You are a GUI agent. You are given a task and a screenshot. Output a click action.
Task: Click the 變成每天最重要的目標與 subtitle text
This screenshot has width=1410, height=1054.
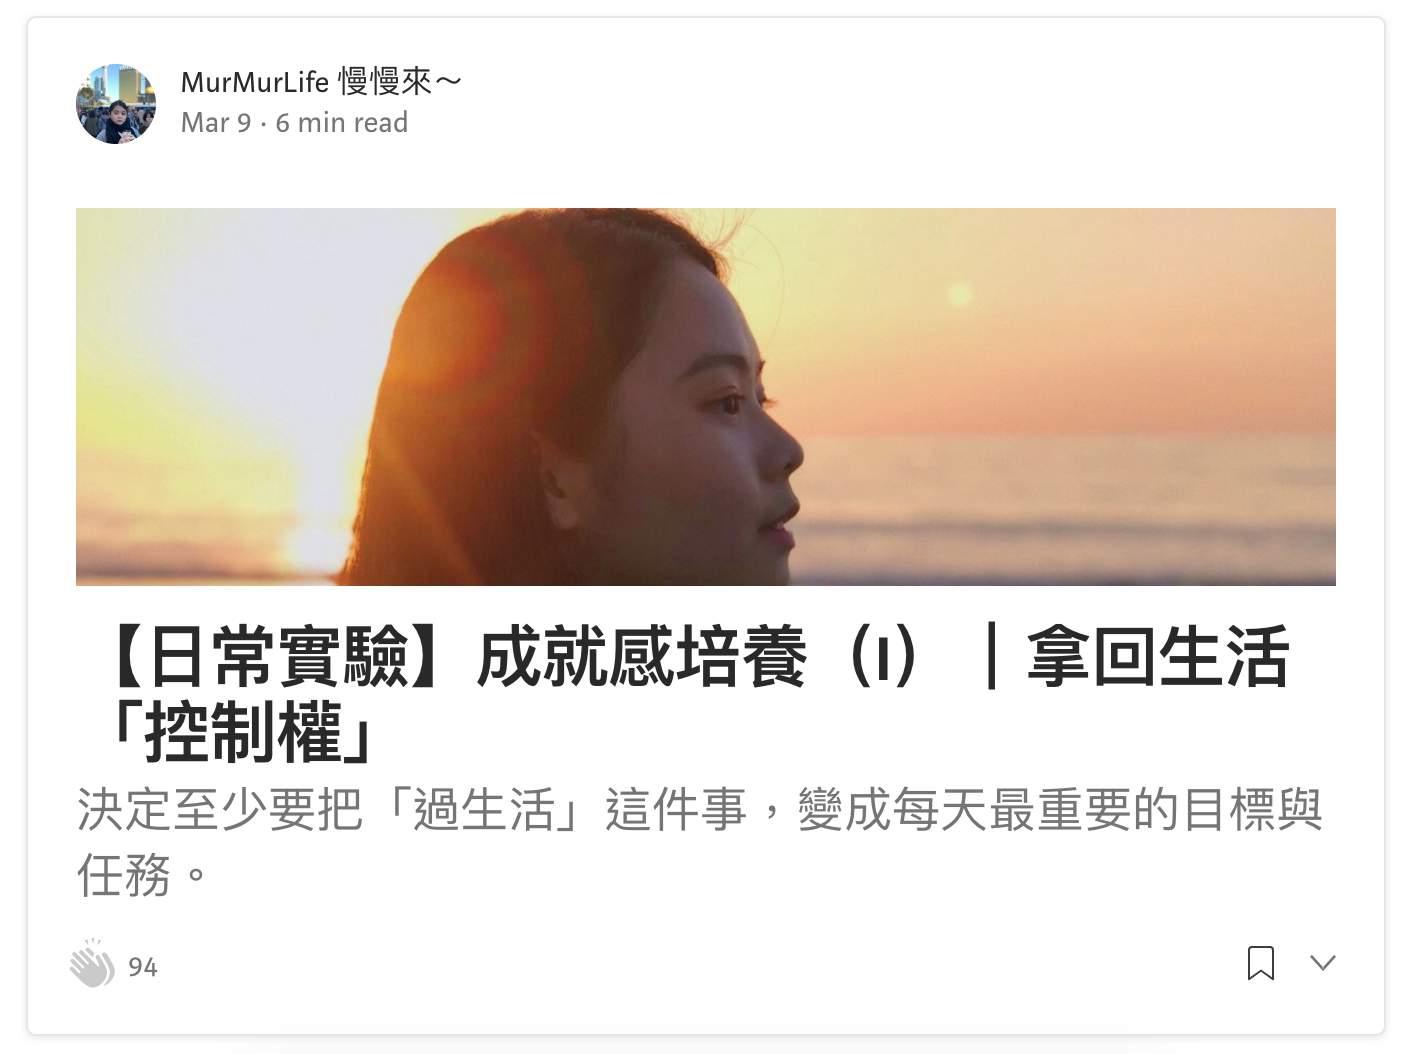(1060, 810)
